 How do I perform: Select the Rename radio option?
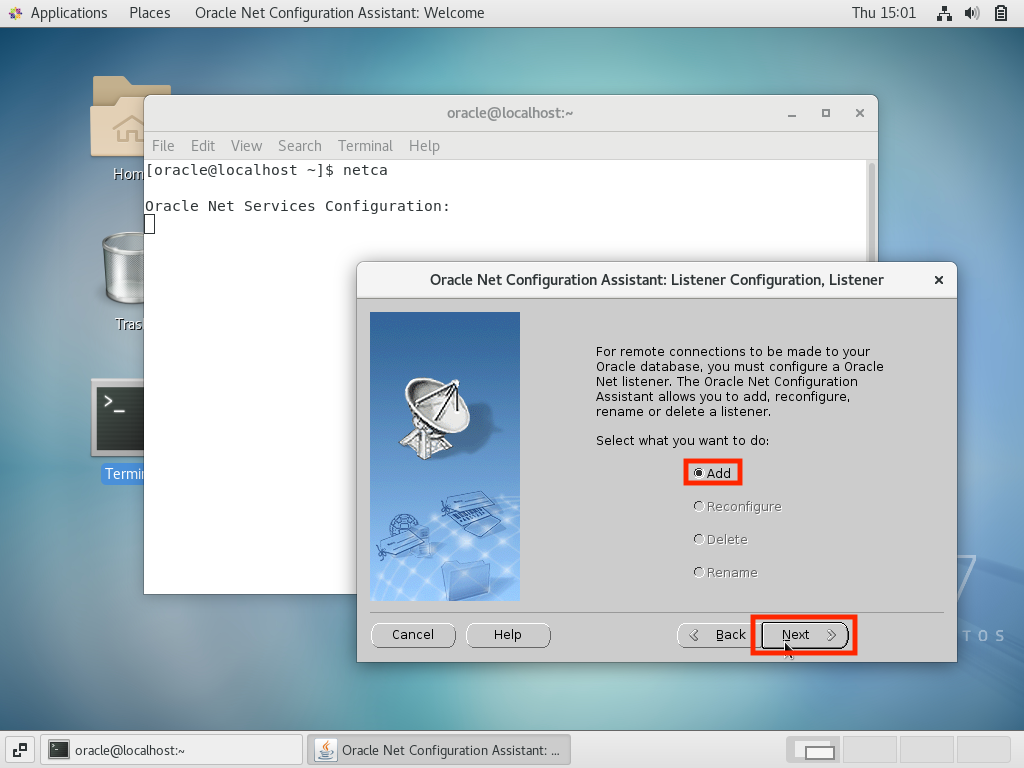click(726, 573)
